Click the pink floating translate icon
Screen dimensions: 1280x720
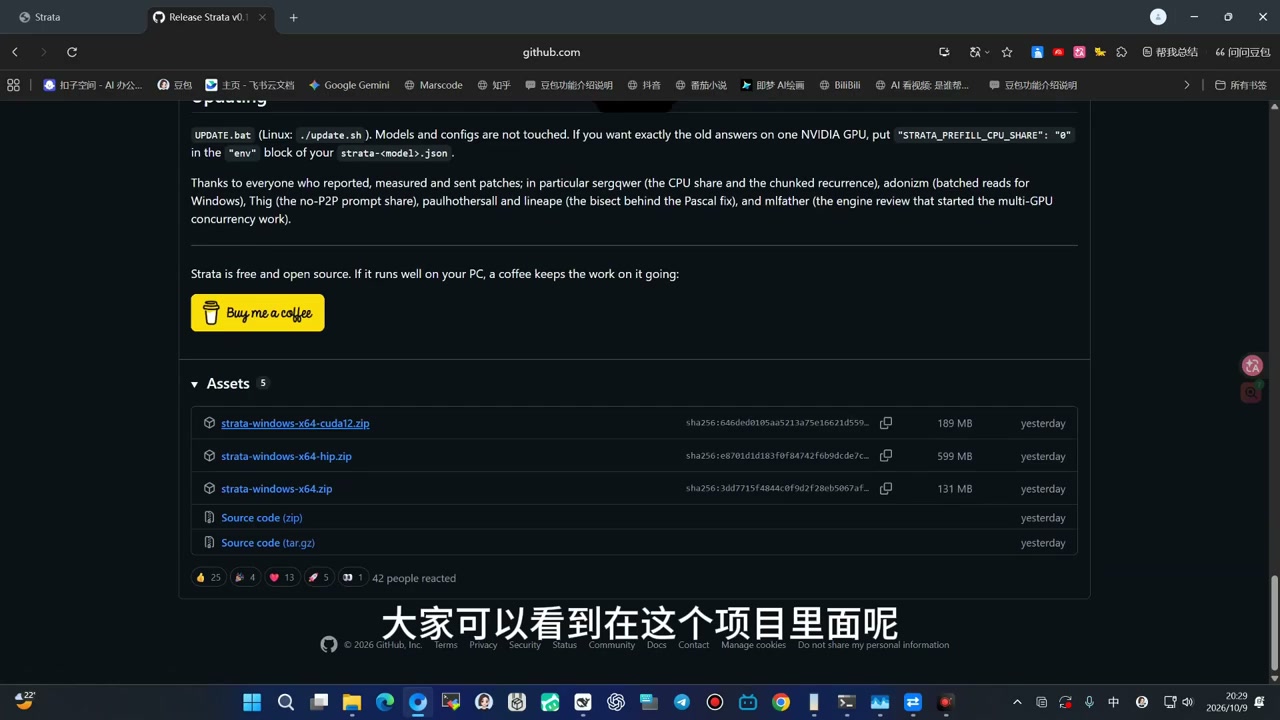(x=1252, y=366)
